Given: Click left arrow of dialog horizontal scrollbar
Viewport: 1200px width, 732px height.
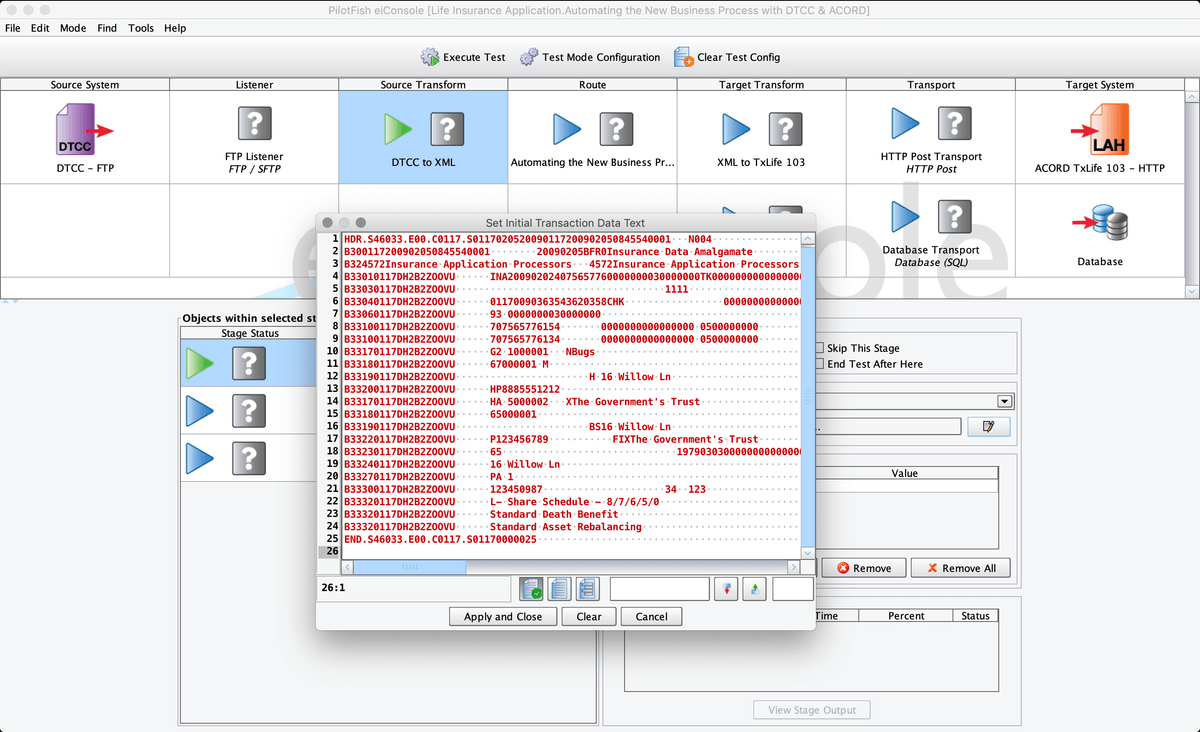Looking at the screenshot, I should [347, 567].
